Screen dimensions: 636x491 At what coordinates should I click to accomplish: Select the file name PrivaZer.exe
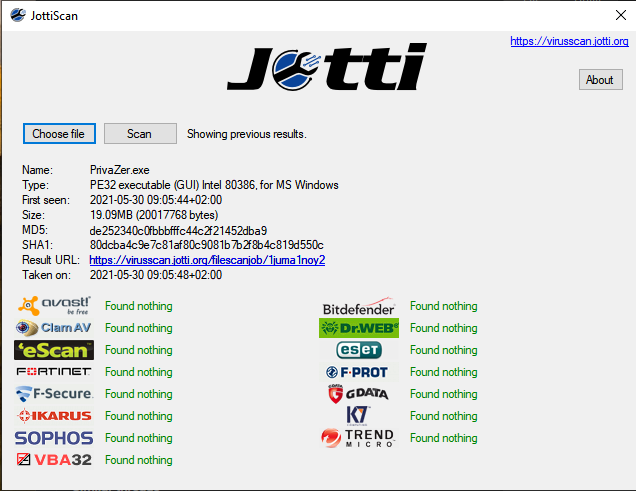tap(120, 170)
